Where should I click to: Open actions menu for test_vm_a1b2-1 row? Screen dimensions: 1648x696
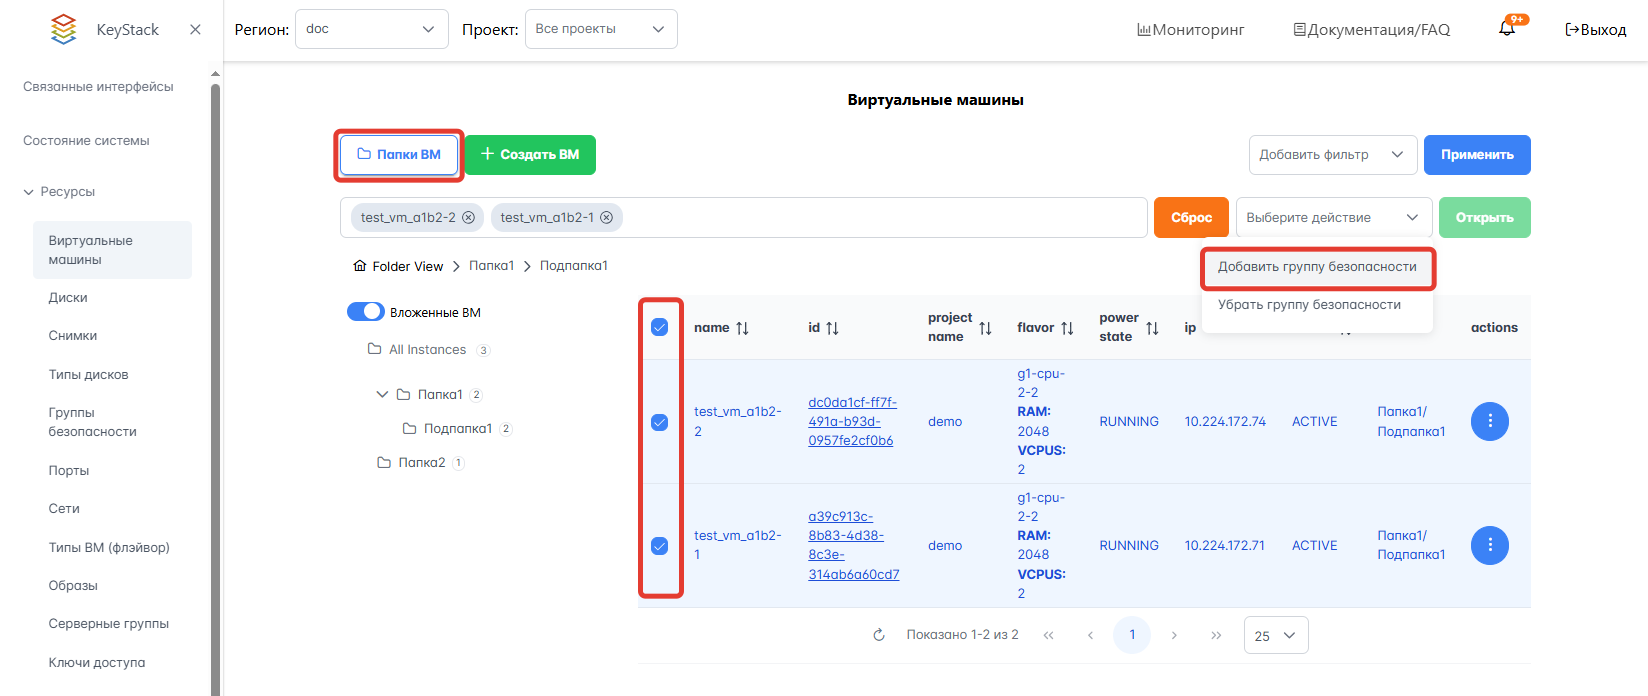[x=1489, y=545]
